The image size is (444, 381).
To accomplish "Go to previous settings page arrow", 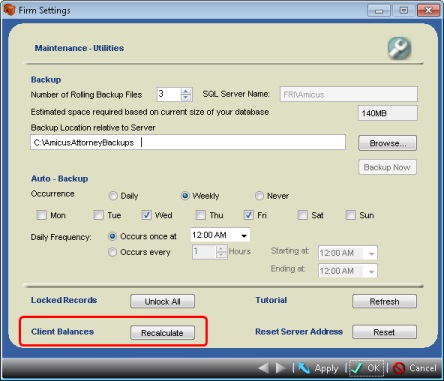I will tap(264, 368).
